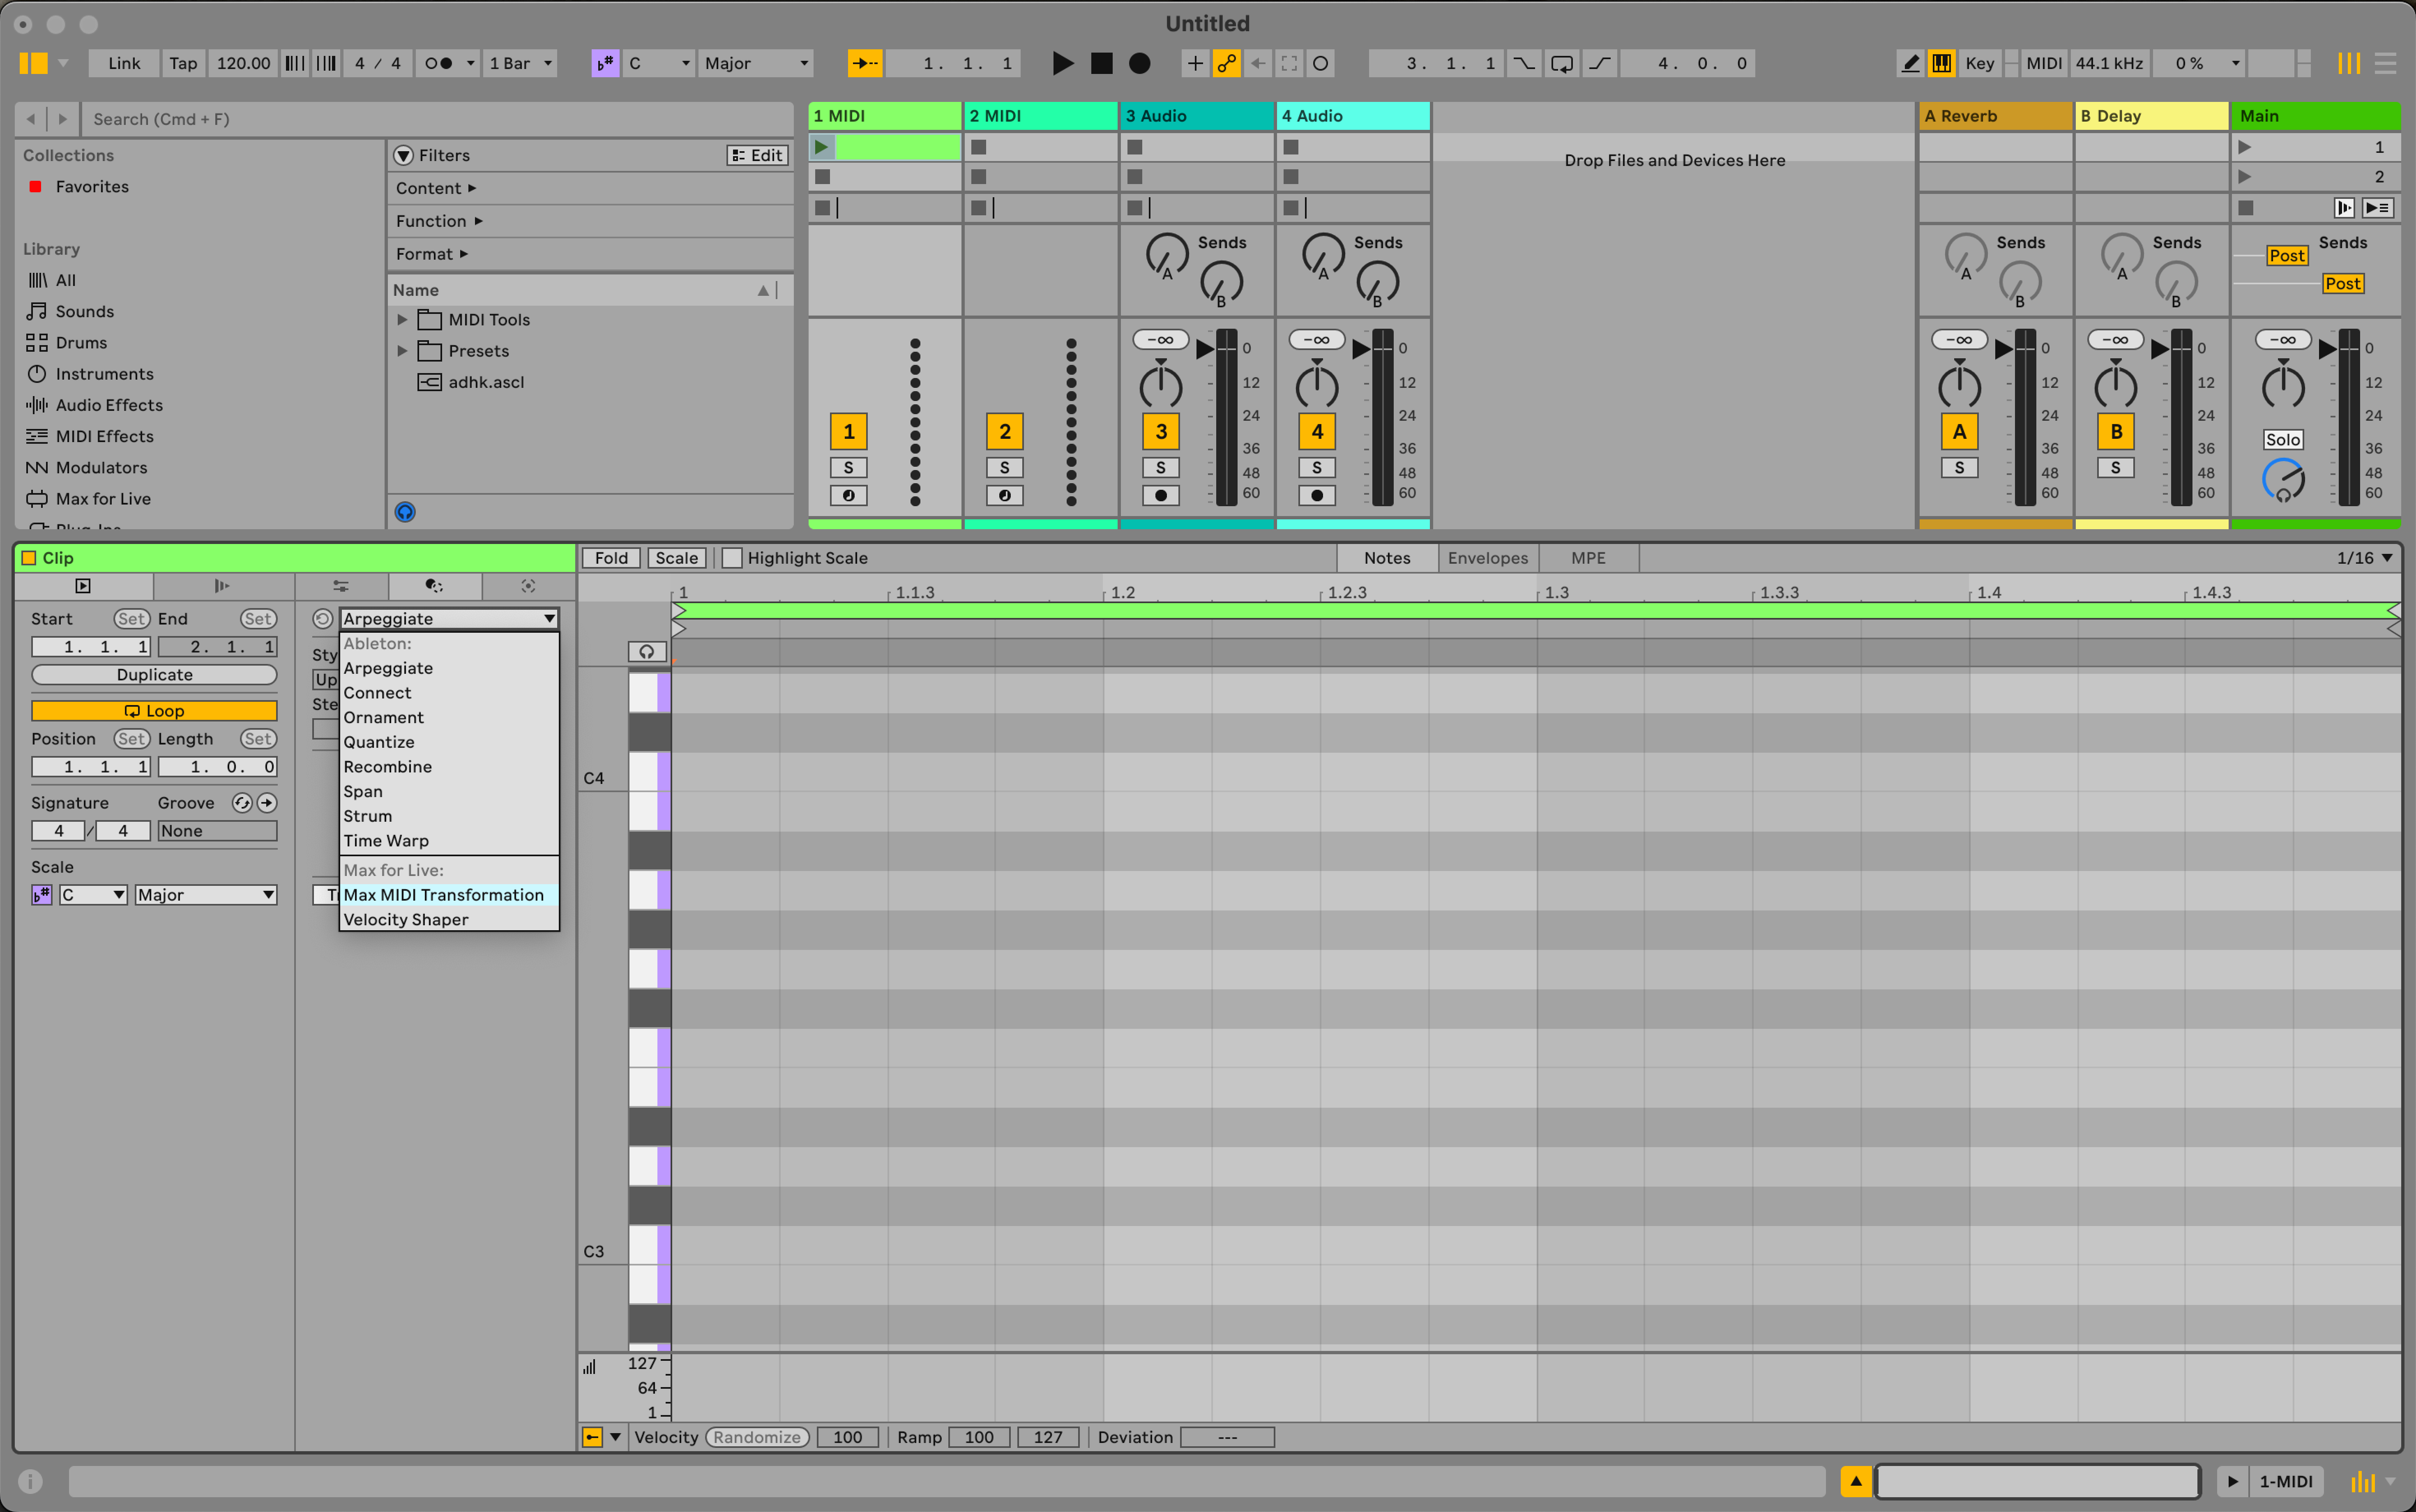2416x1512 pixels.
Task: Switch to the Envelopes tab
Action: 1487,558
